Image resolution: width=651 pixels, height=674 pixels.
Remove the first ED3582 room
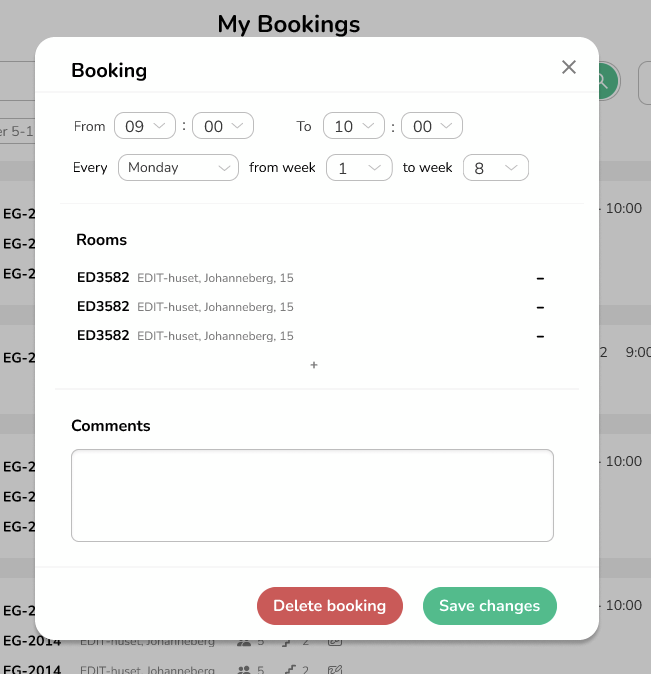point(540,278)
